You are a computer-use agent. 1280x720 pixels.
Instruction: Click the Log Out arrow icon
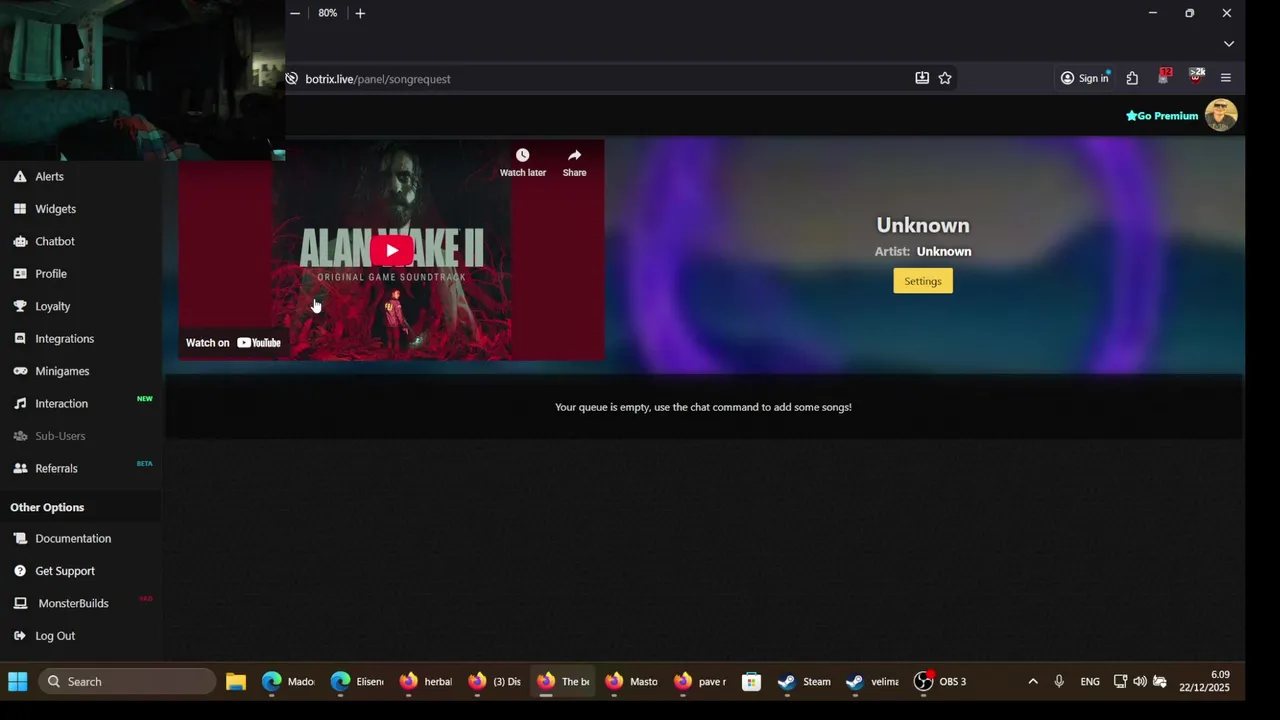(x=20, y=636)
